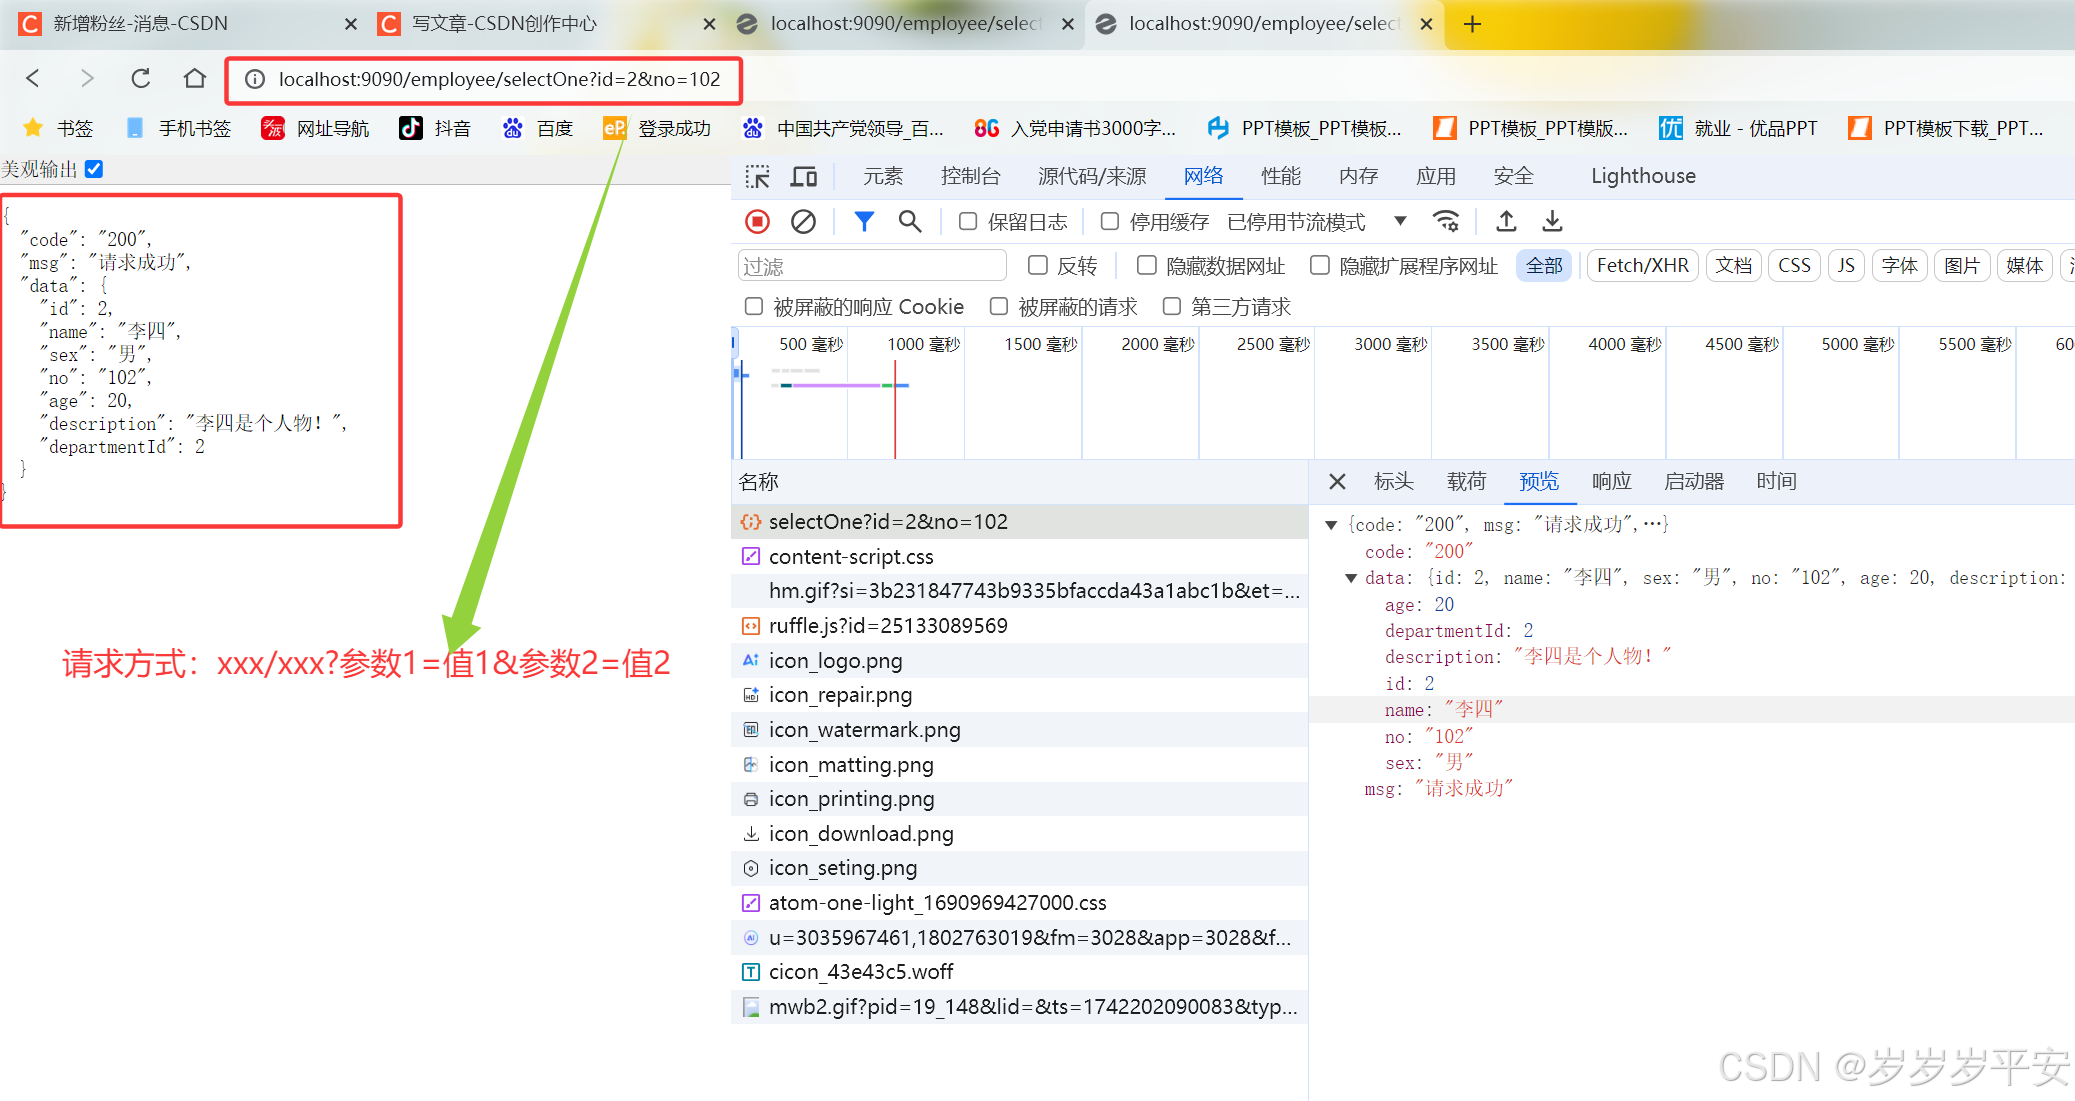Screen dimensions: 2075x1101
Task: Enable the 保留日志 checkbox
Action: (967, 221)
